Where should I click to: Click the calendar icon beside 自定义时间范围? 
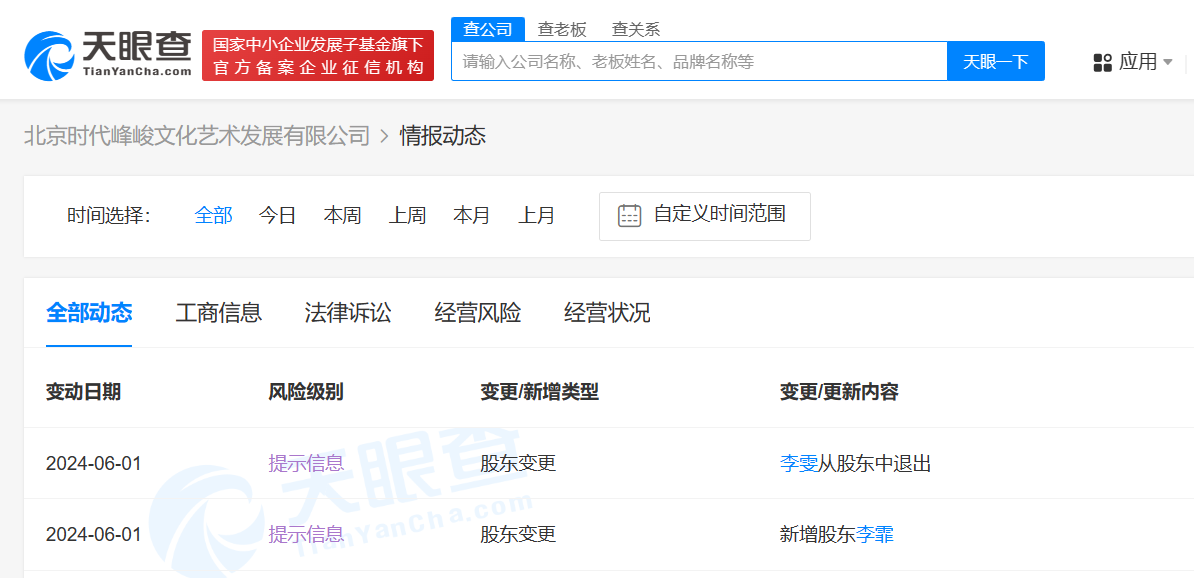pyautogui.click(x=629, y=214)
